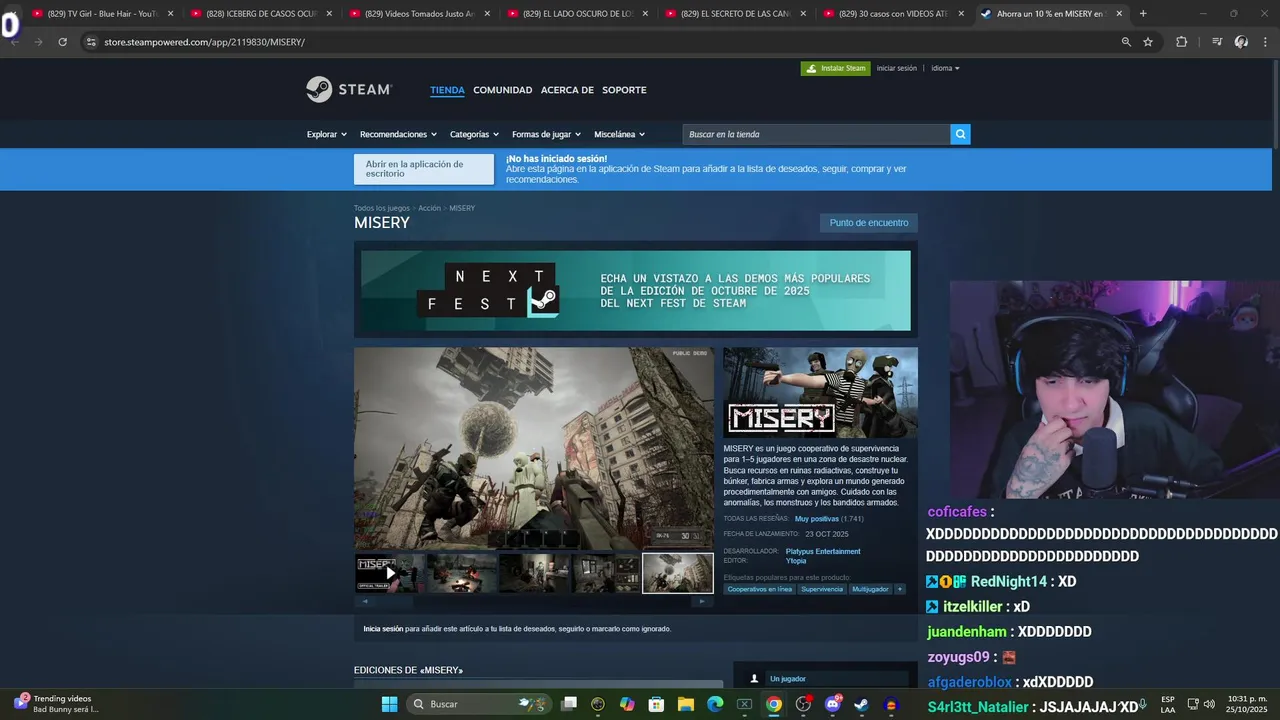Image resolution: width=1280 pixels, height=720 pixels.
Task: Click the Supervivencia tag
Action: [x=822, y=589]
